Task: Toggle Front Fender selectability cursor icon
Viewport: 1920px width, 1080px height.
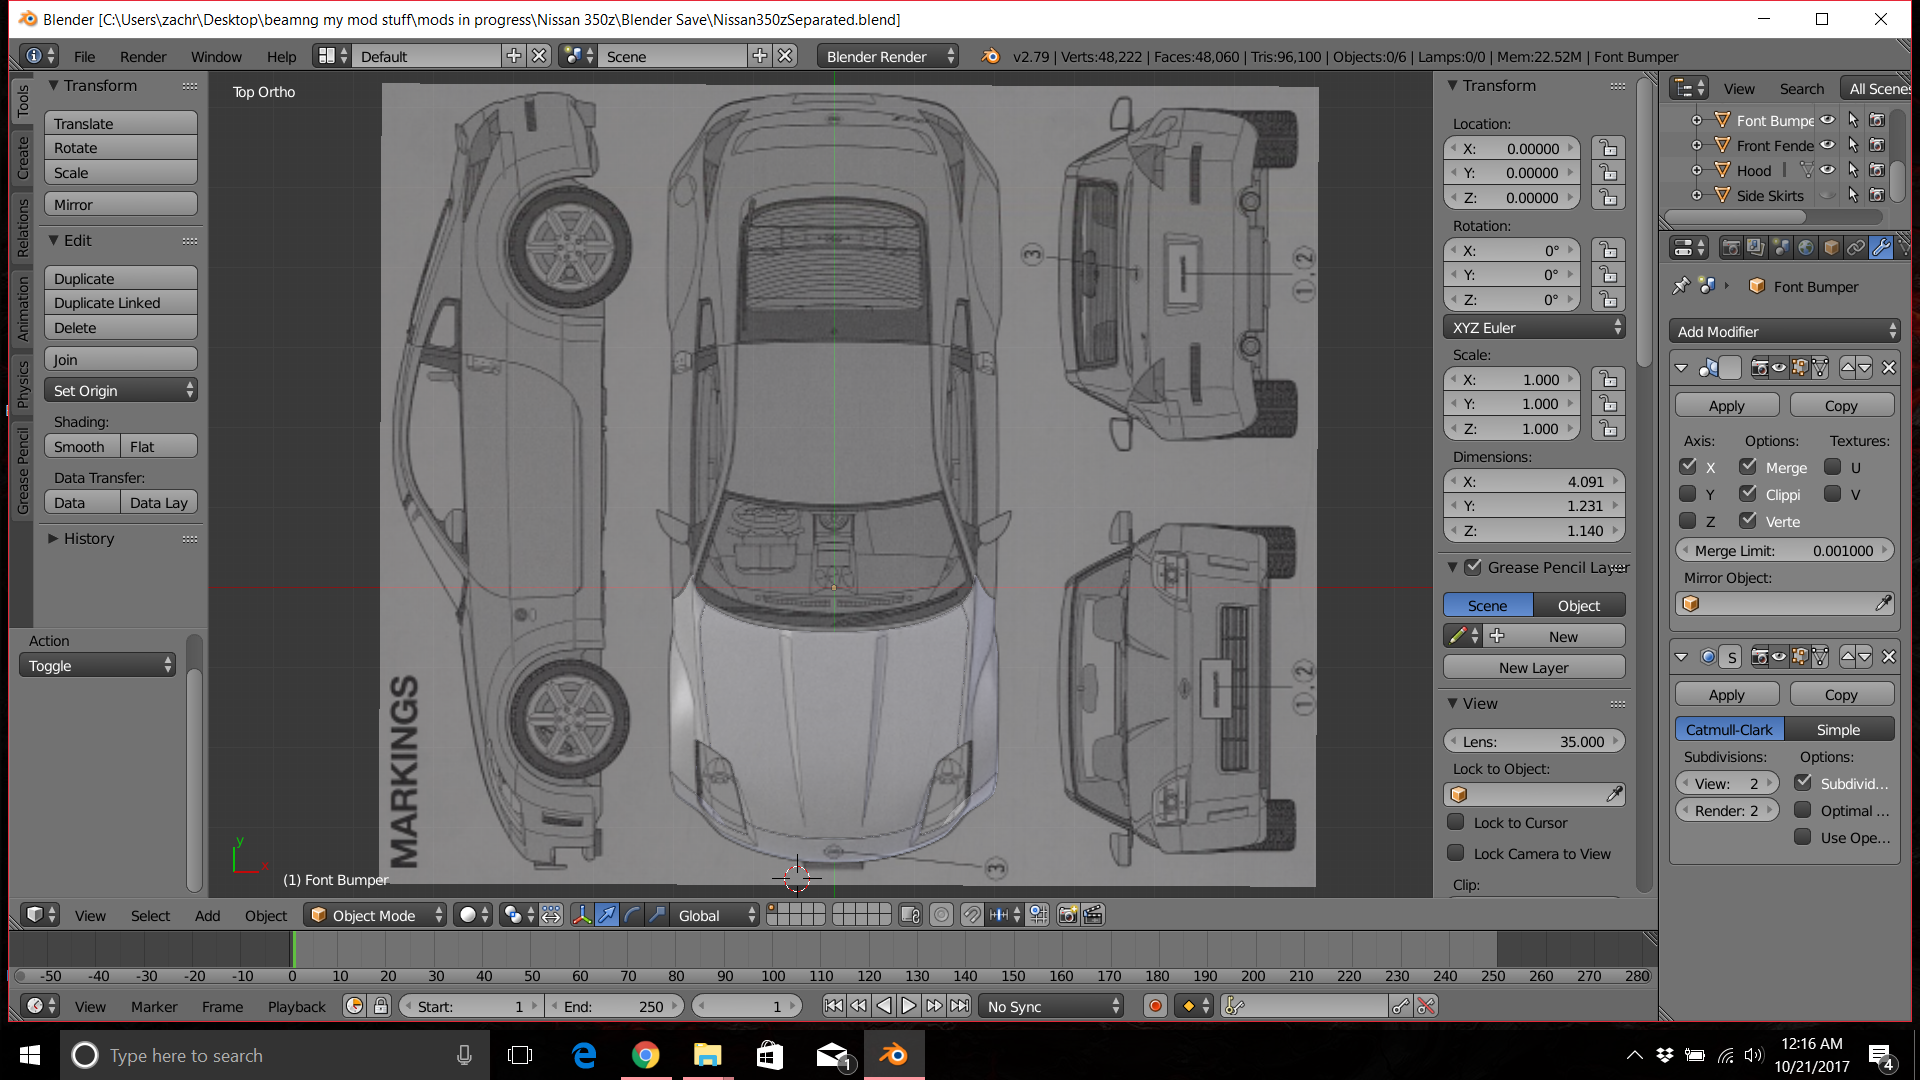Action: click(1852, 145)
